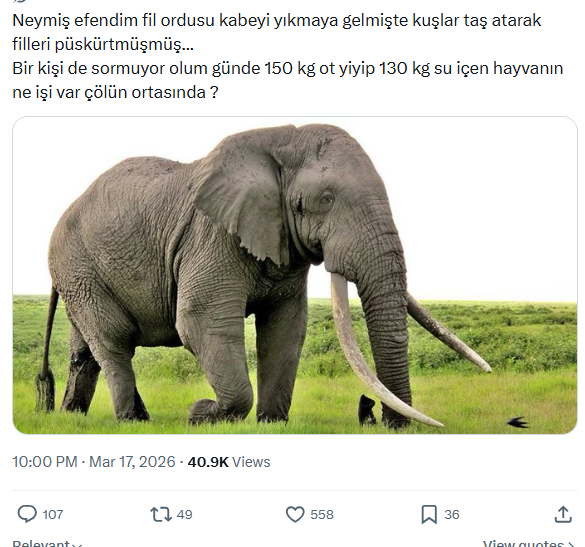
Task: Click the arrow next to View quotes
Action: [x=572, y=544]
